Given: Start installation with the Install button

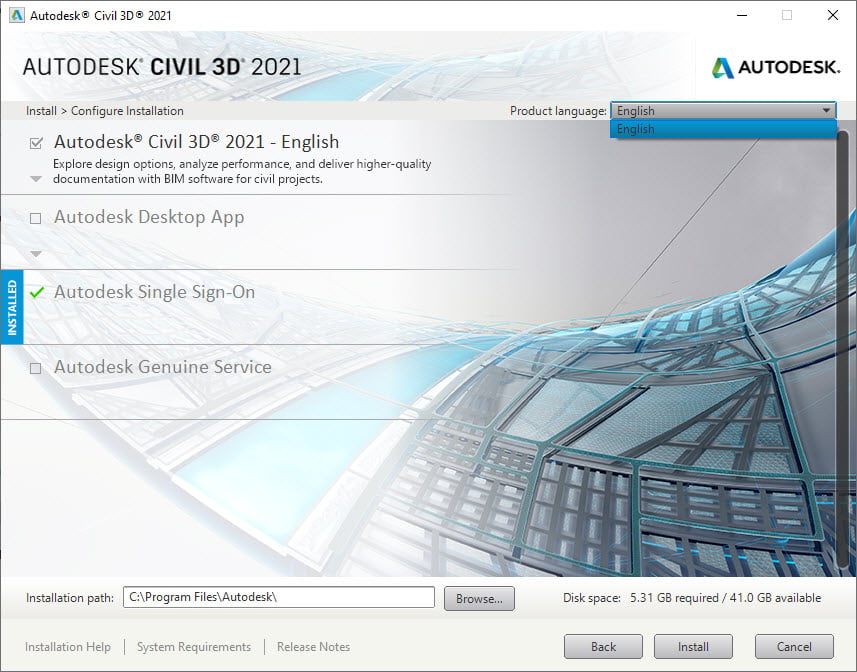Looking at the screenshot, I should [693, 646].
